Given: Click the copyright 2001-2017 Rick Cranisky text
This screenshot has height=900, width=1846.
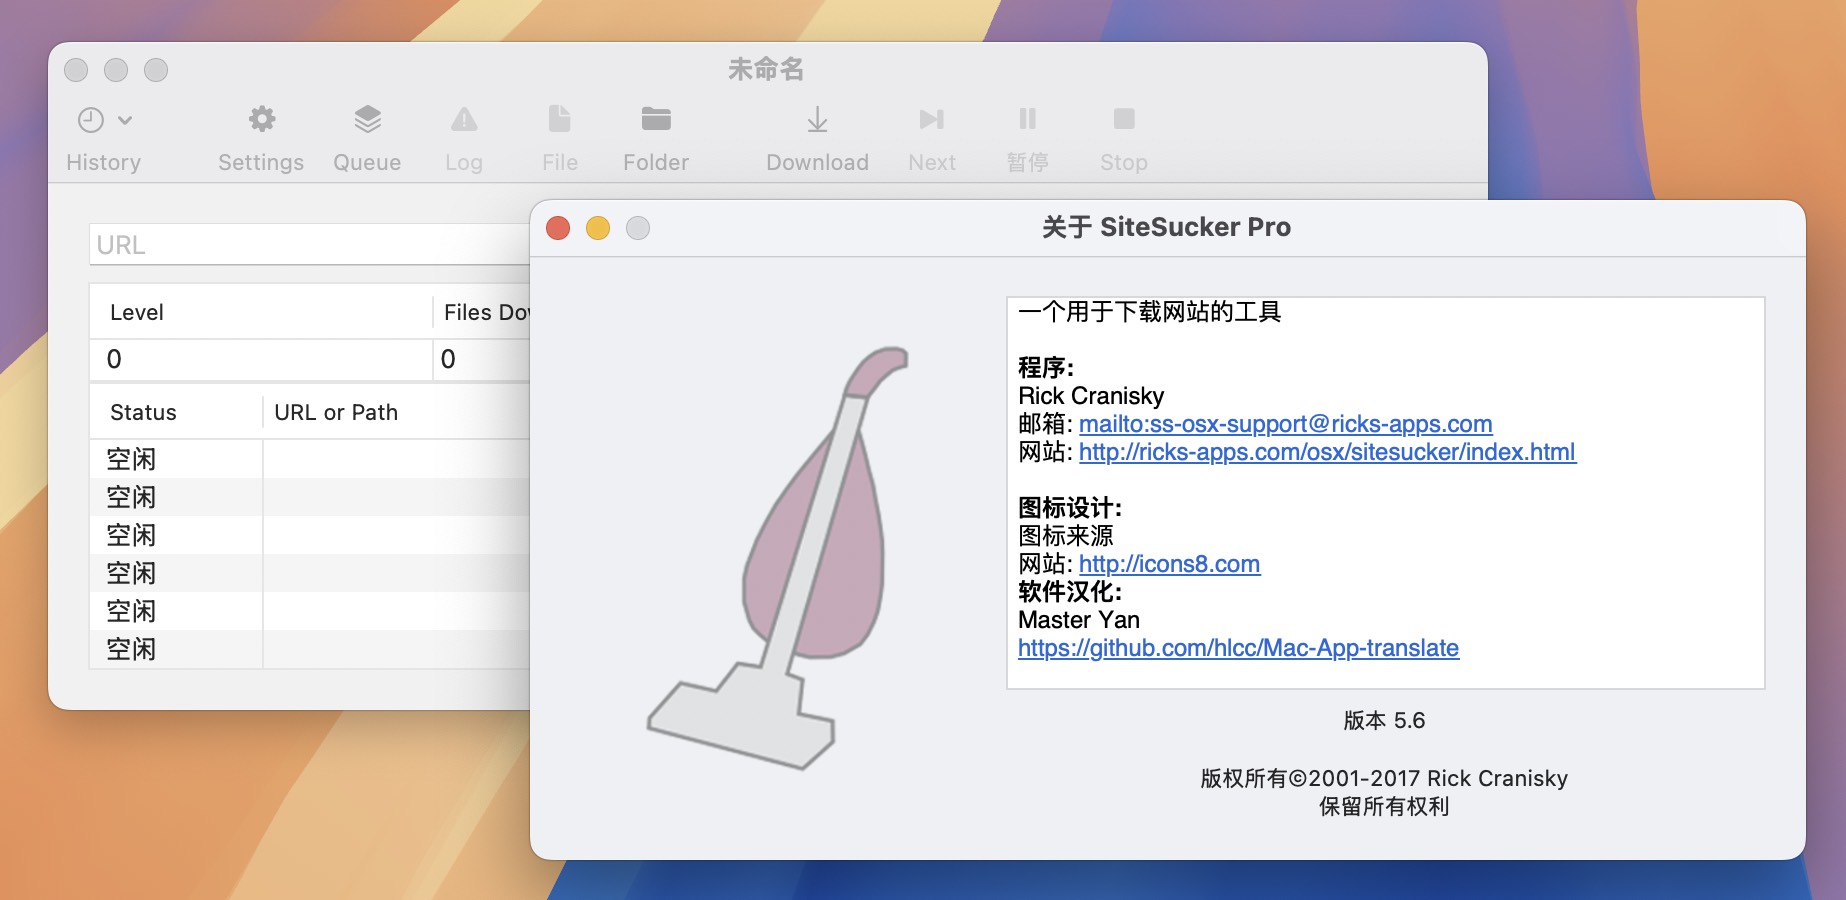Looking at the screenshot, I should pos(1384,778).
